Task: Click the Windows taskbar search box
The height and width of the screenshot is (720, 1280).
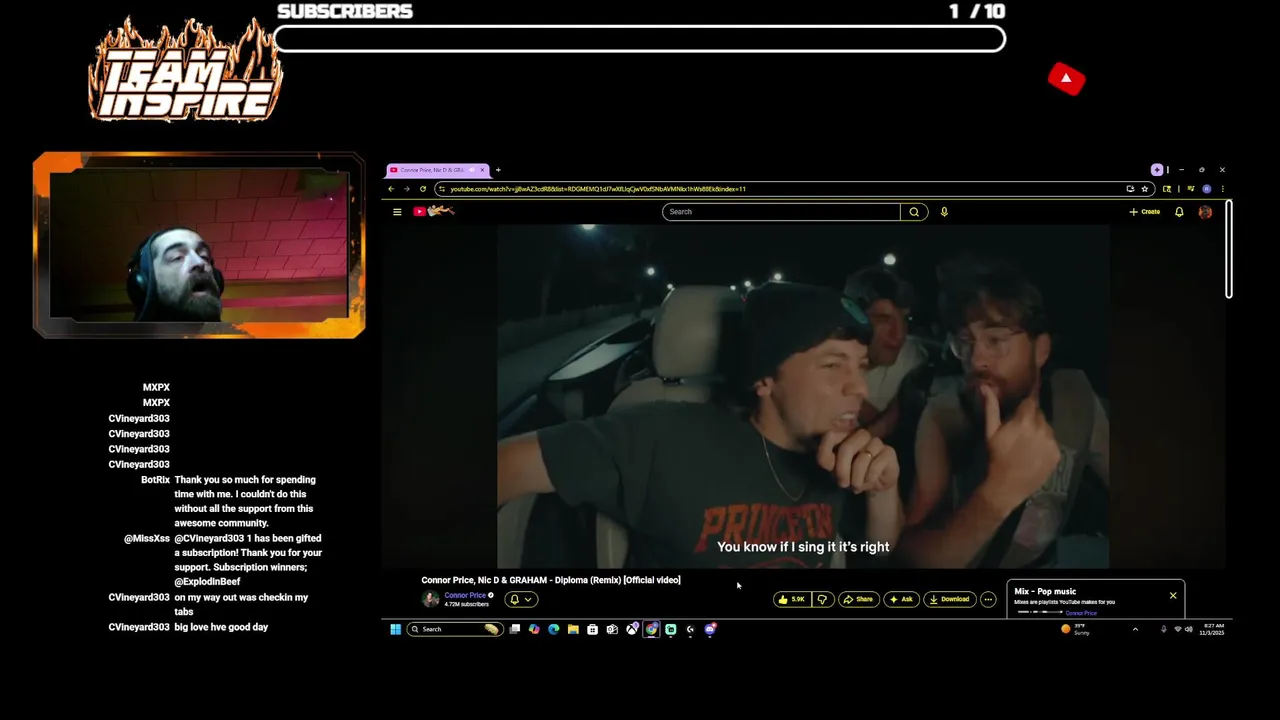Action: pyautogui.click(x=453, y=629)
